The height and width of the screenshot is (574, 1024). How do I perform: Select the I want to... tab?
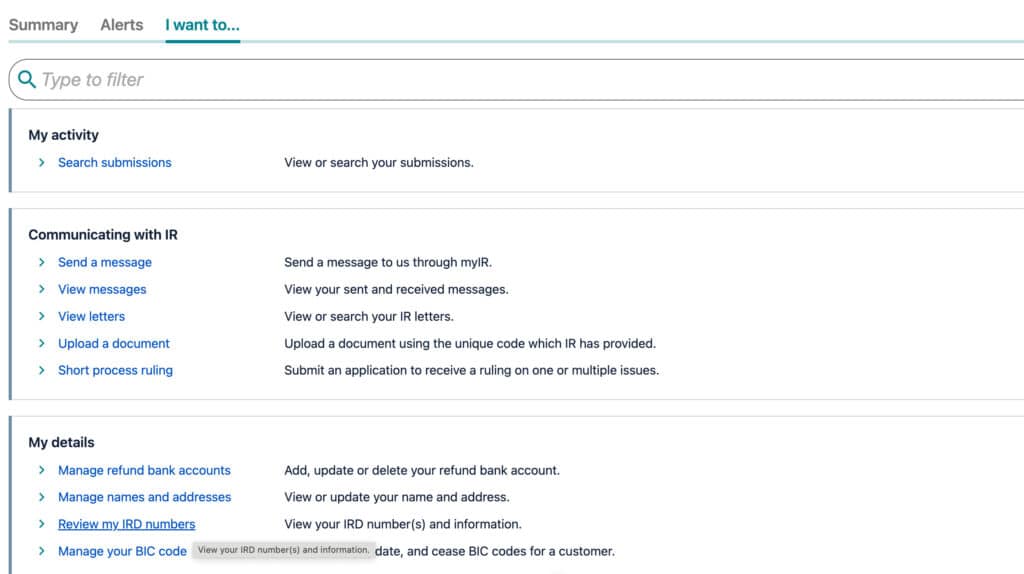[202, 25]
